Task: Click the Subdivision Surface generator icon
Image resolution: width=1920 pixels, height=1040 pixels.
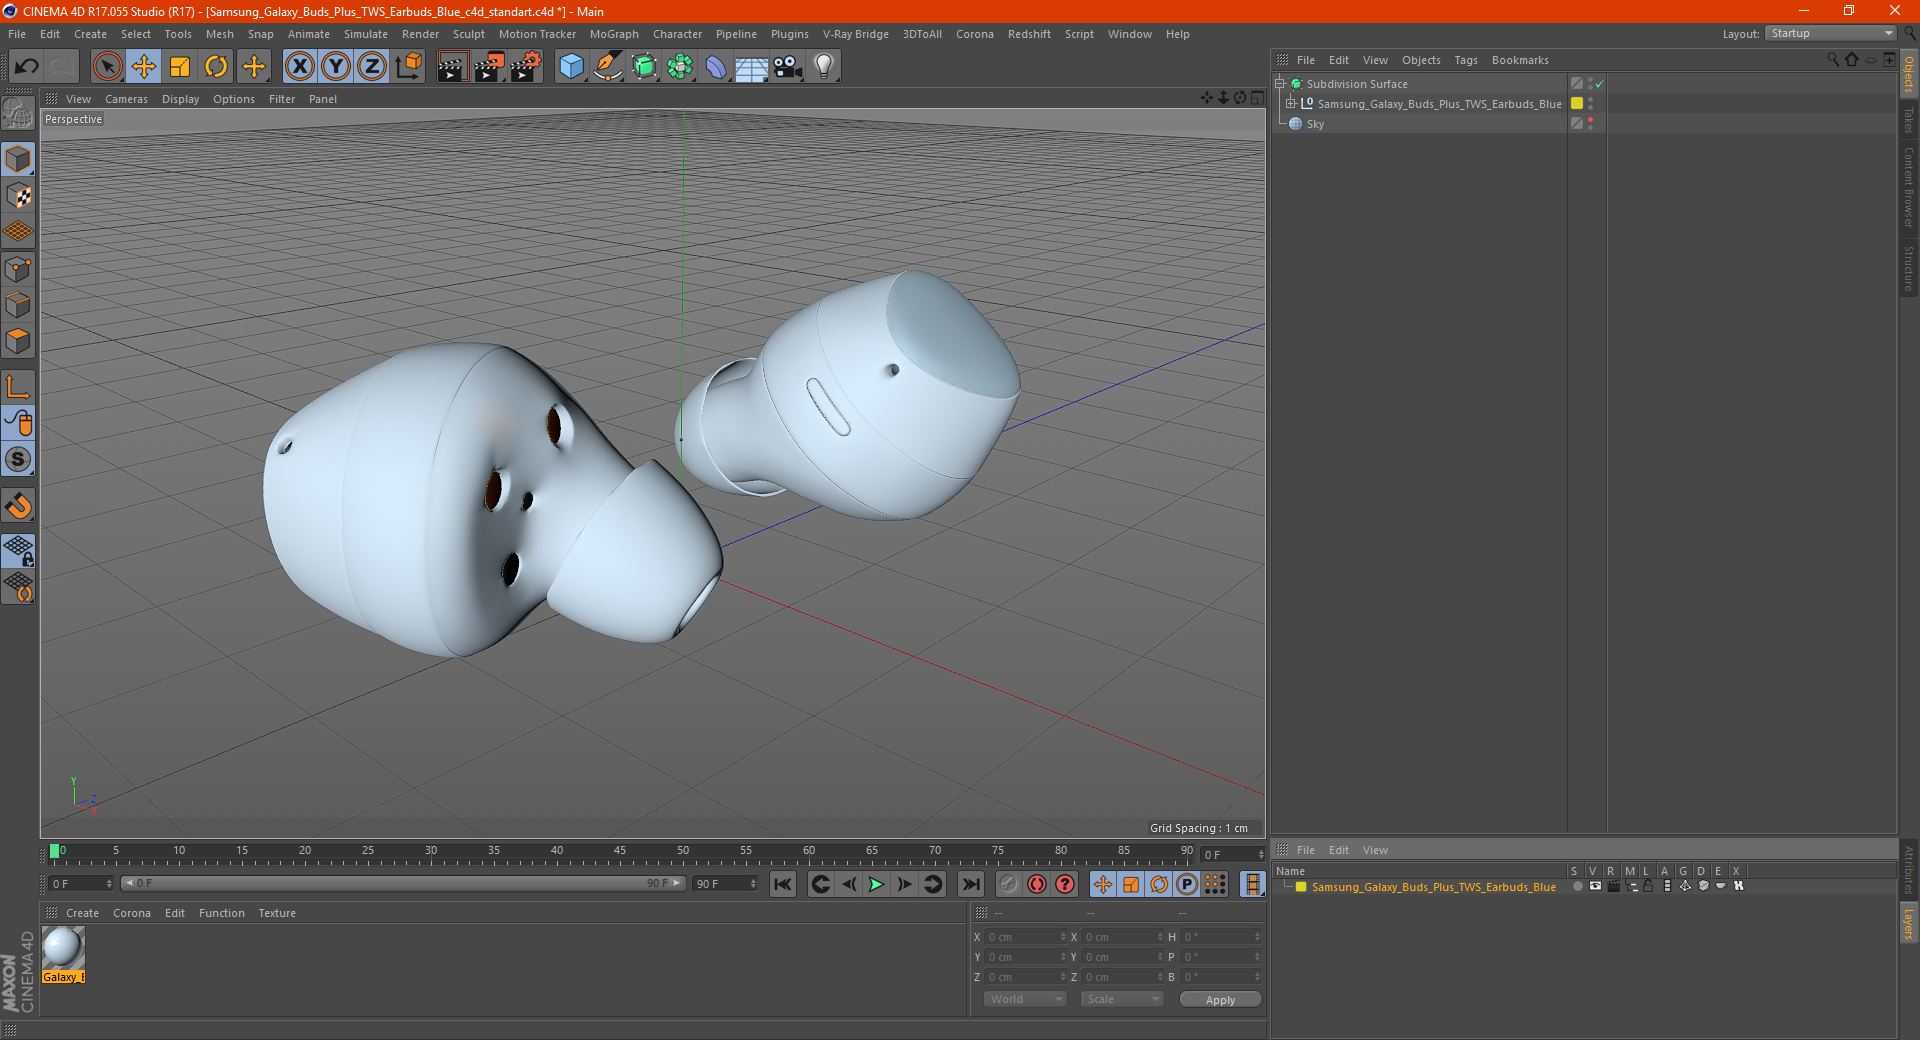Action: [644, 67]
